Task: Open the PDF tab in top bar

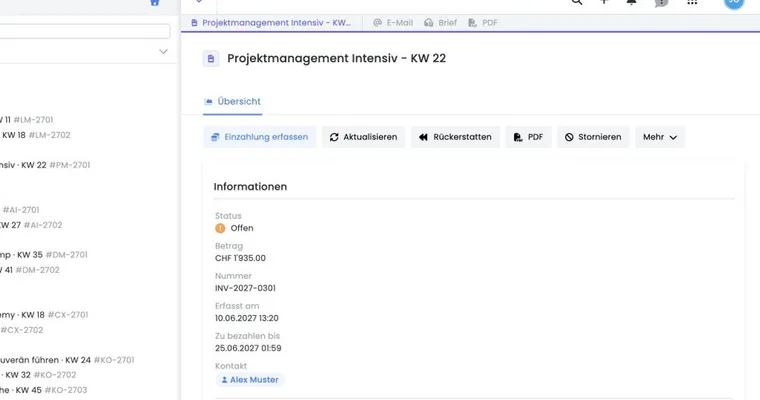Action: 483,23
